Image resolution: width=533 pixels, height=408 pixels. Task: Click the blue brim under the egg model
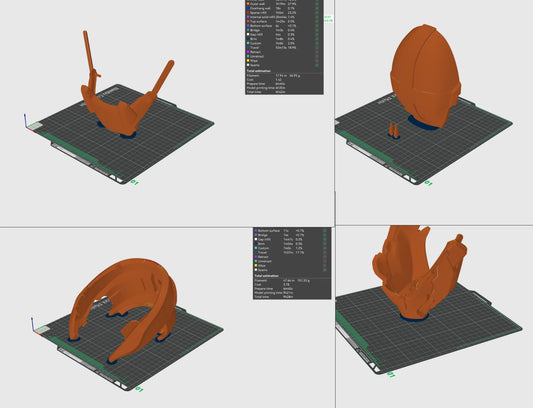click(422, 124)
